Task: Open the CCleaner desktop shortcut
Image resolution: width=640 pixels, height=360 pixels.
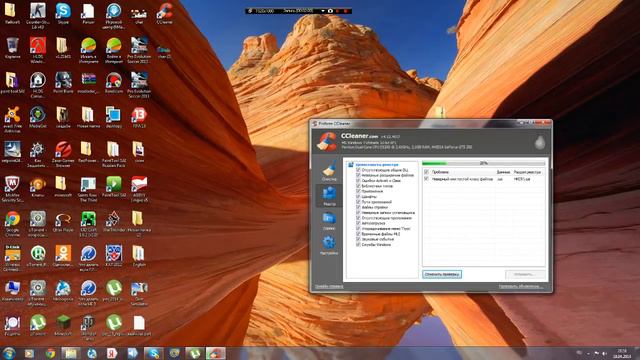Action: click(x=164, y=13)
